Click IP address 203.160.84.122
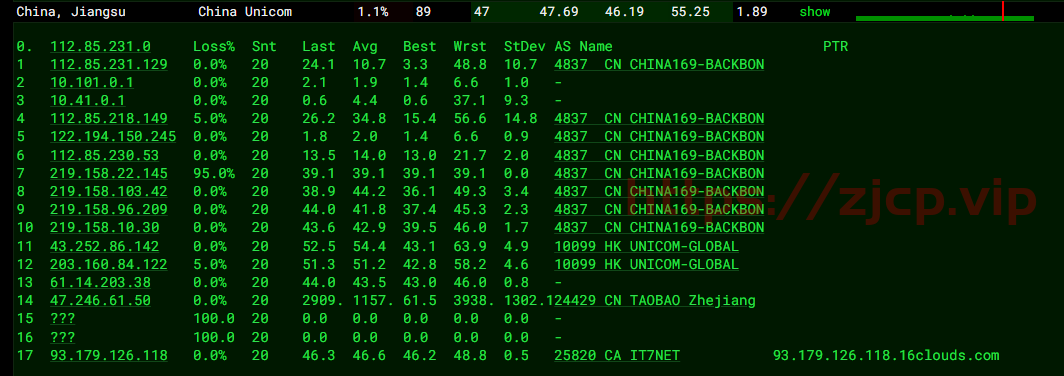 109,264
